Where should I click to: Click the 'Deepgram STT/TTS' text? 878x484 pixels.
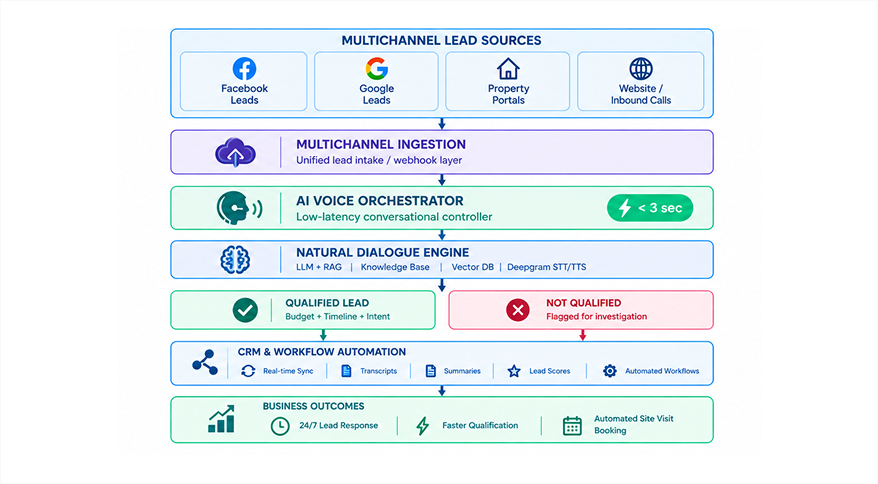click(547, 267)
